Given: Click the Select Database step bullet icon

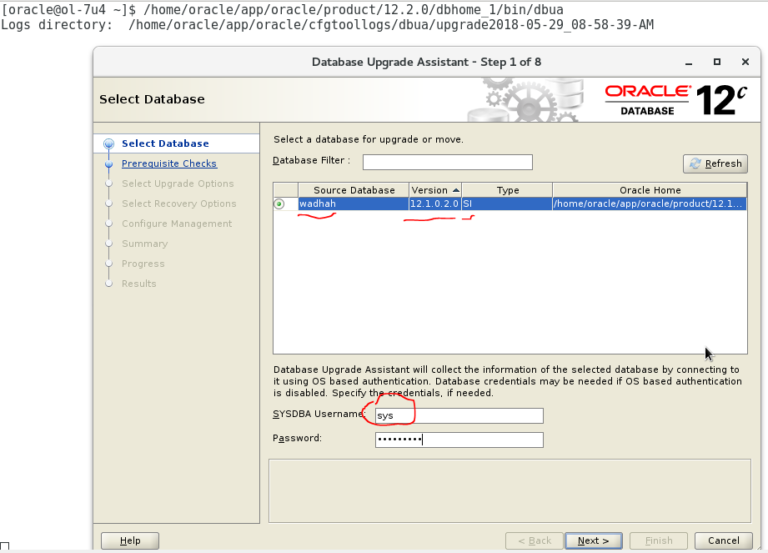Looking at the screenshot, I should click(x=108, y=144).
